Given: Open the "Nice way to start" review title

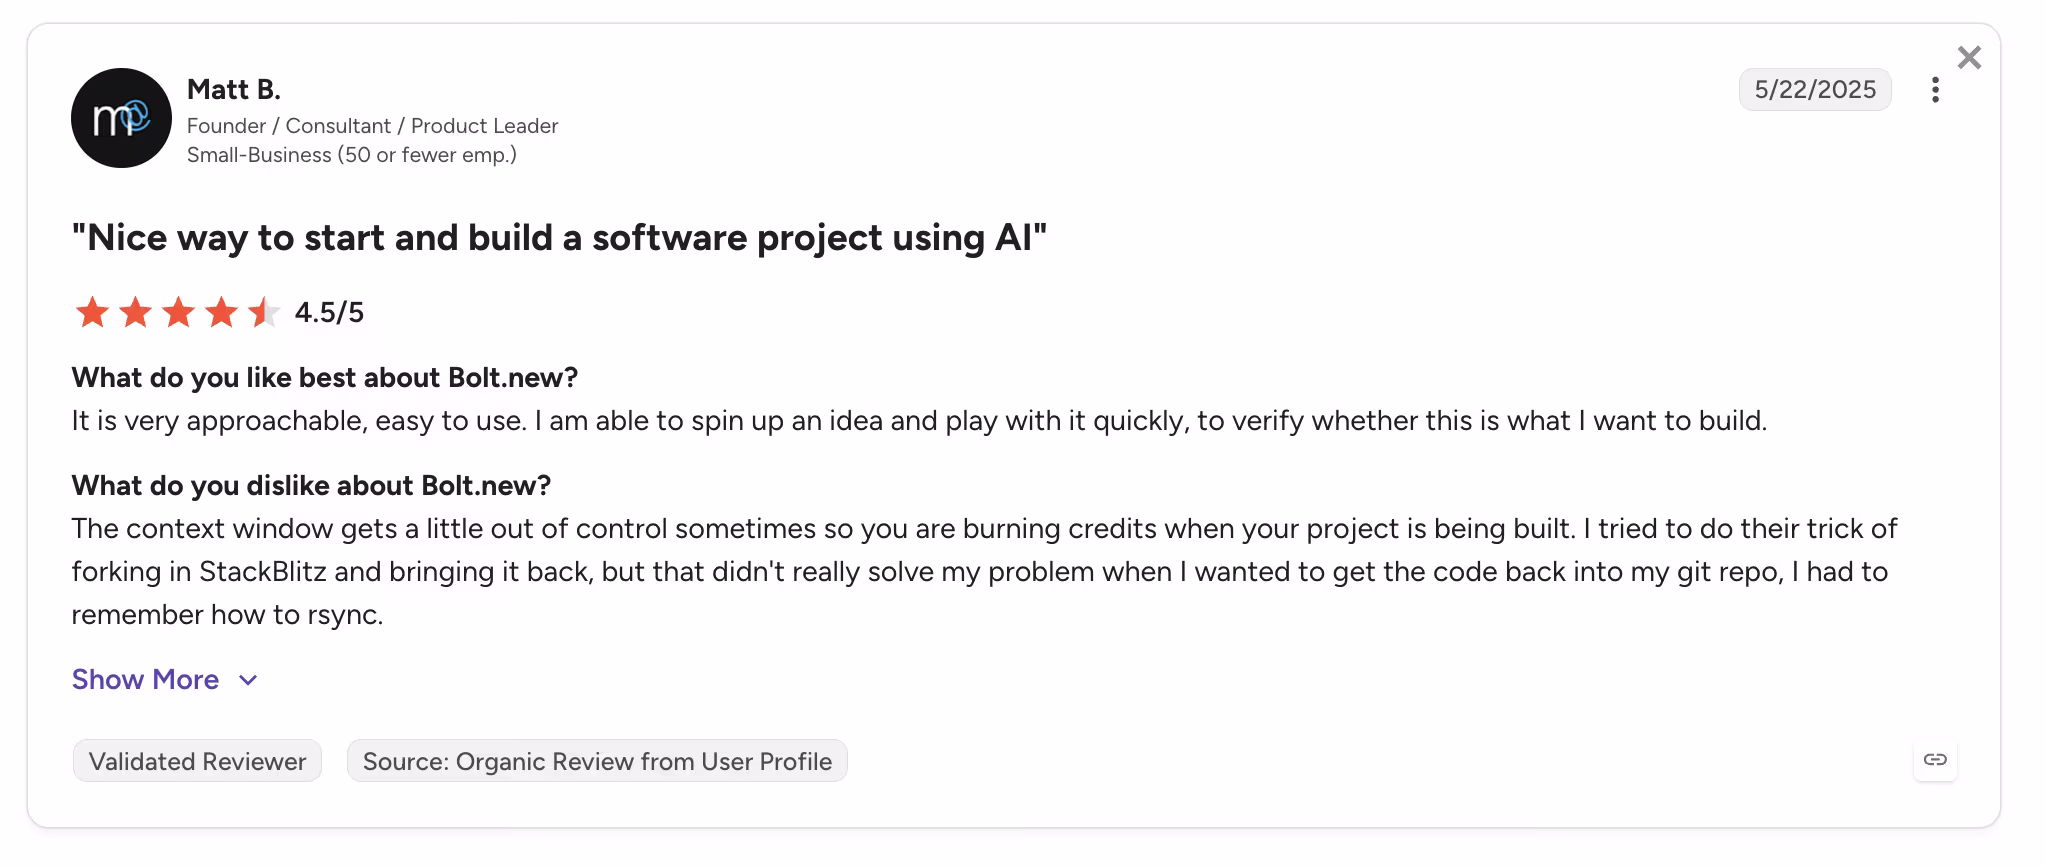Looking at the screenshot, I should 559,238.
